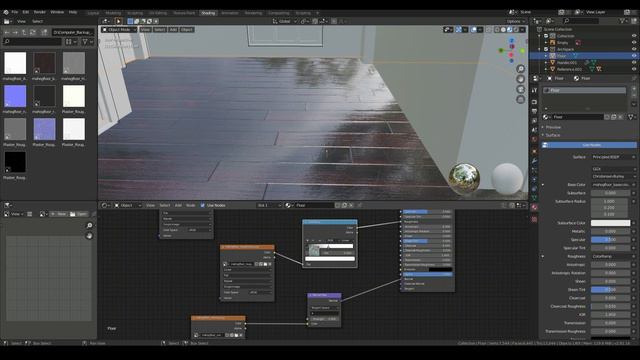This screenshot has height=360, width=640.
Task: Switch to the Shading workspace tab
Action: (208, 13)
